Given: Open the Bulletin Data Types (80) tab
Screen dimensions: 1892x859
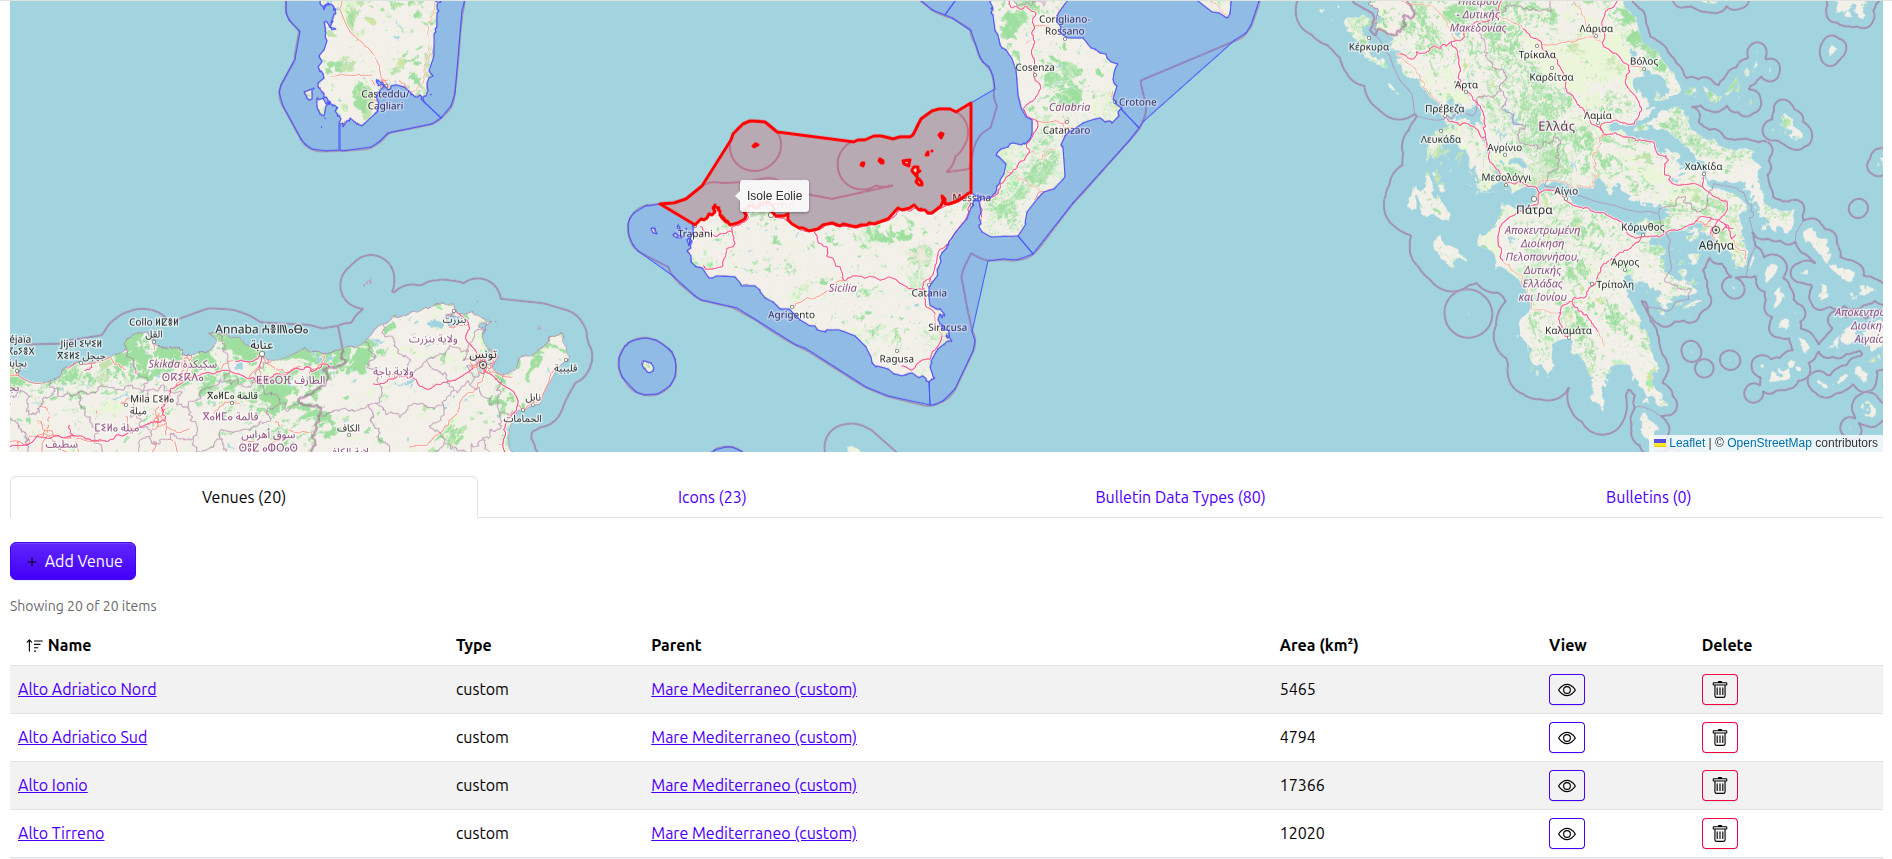Looking at the screenshot, I should pos(1180,497).
